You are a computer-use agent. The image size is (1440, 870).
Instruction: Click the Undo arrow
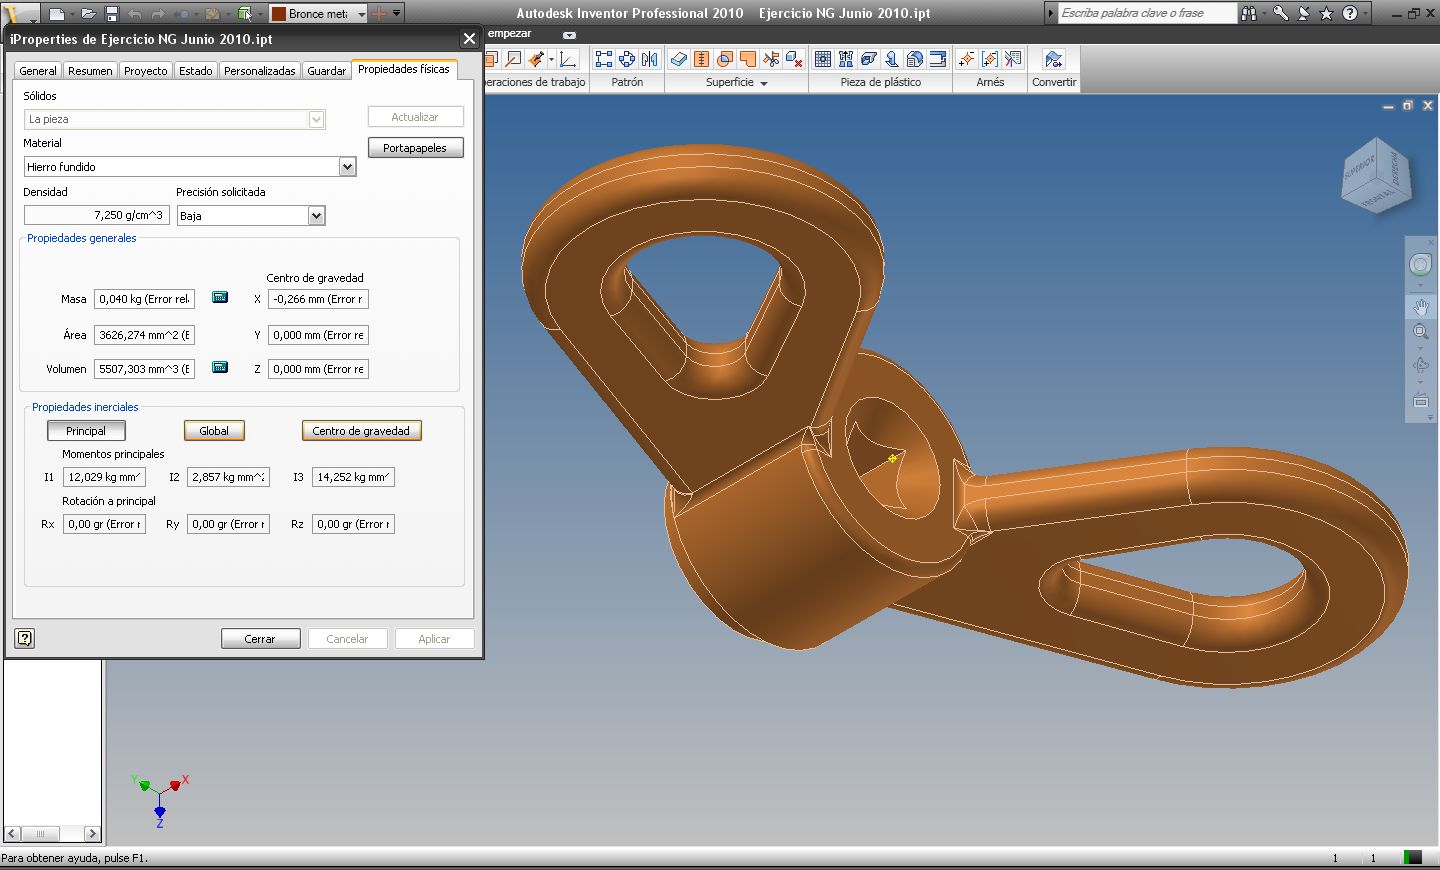click(135, 14)
